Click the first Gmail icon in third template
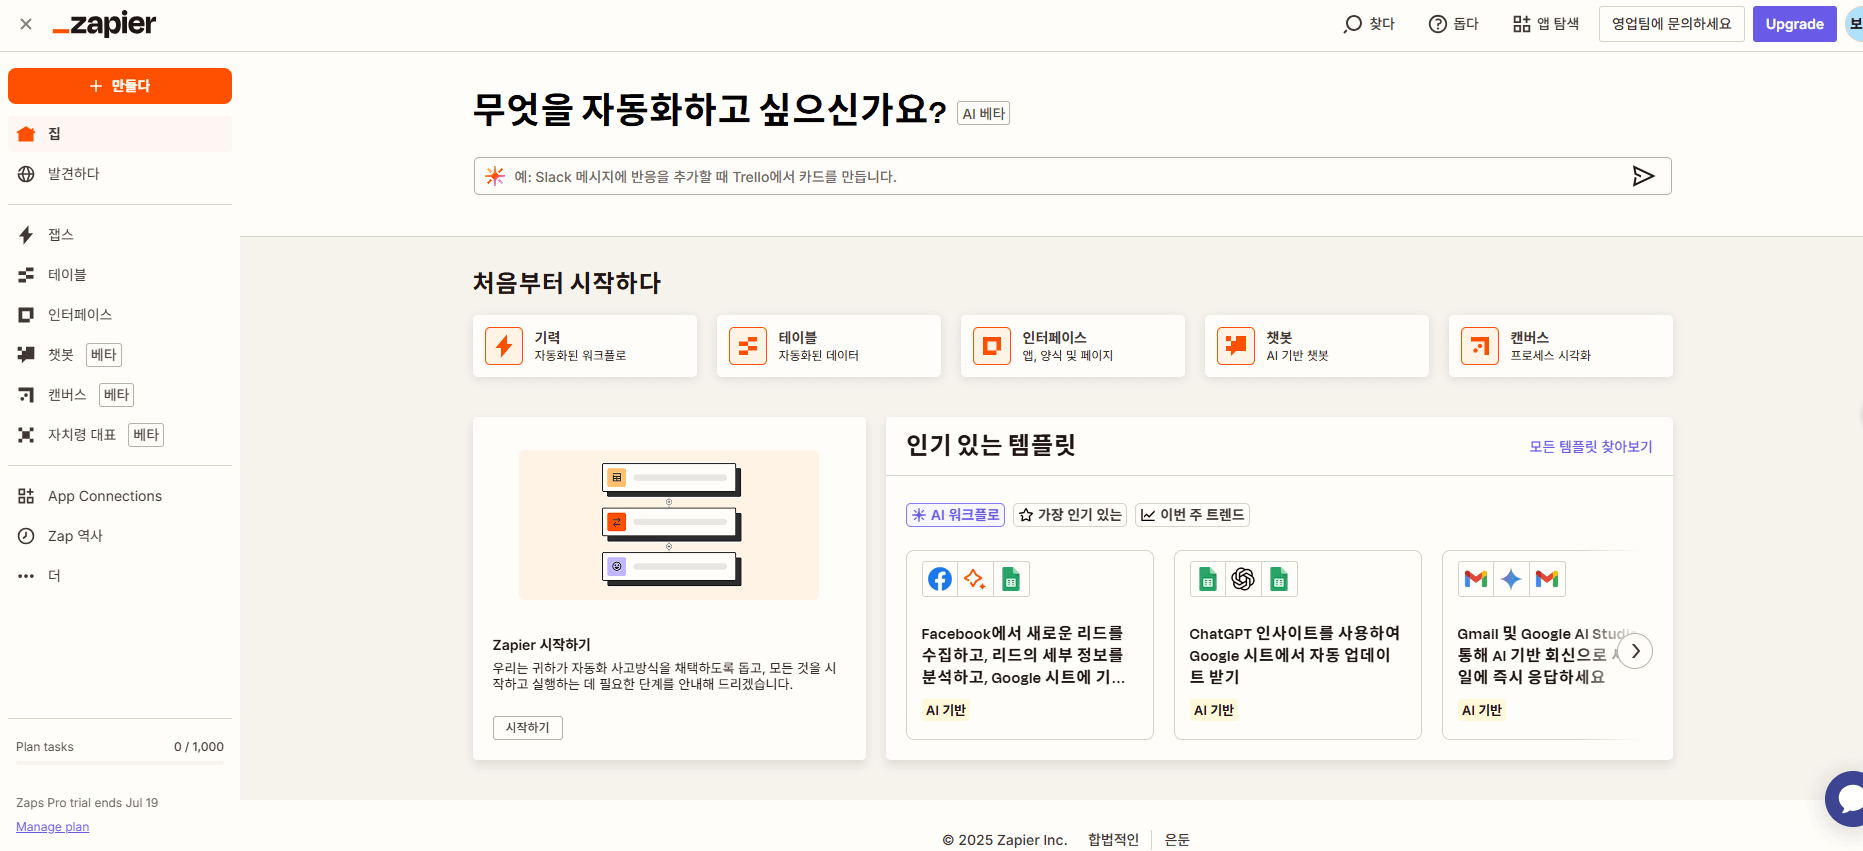This screenshot has width=1863, height=851. [x=1476, y=579]
